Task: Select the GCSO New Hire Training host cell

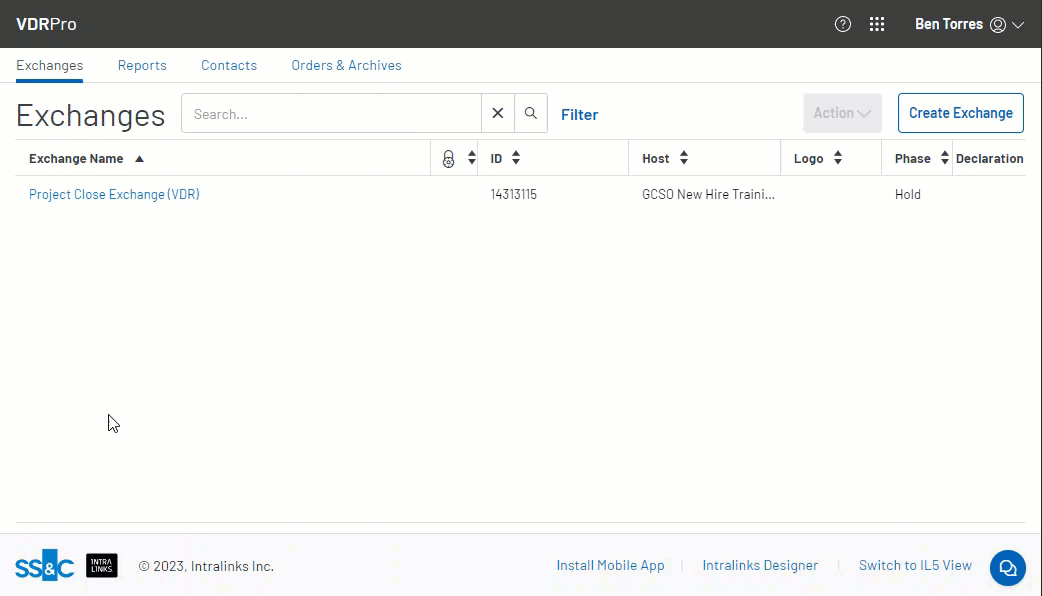Action: click(708, 195)
